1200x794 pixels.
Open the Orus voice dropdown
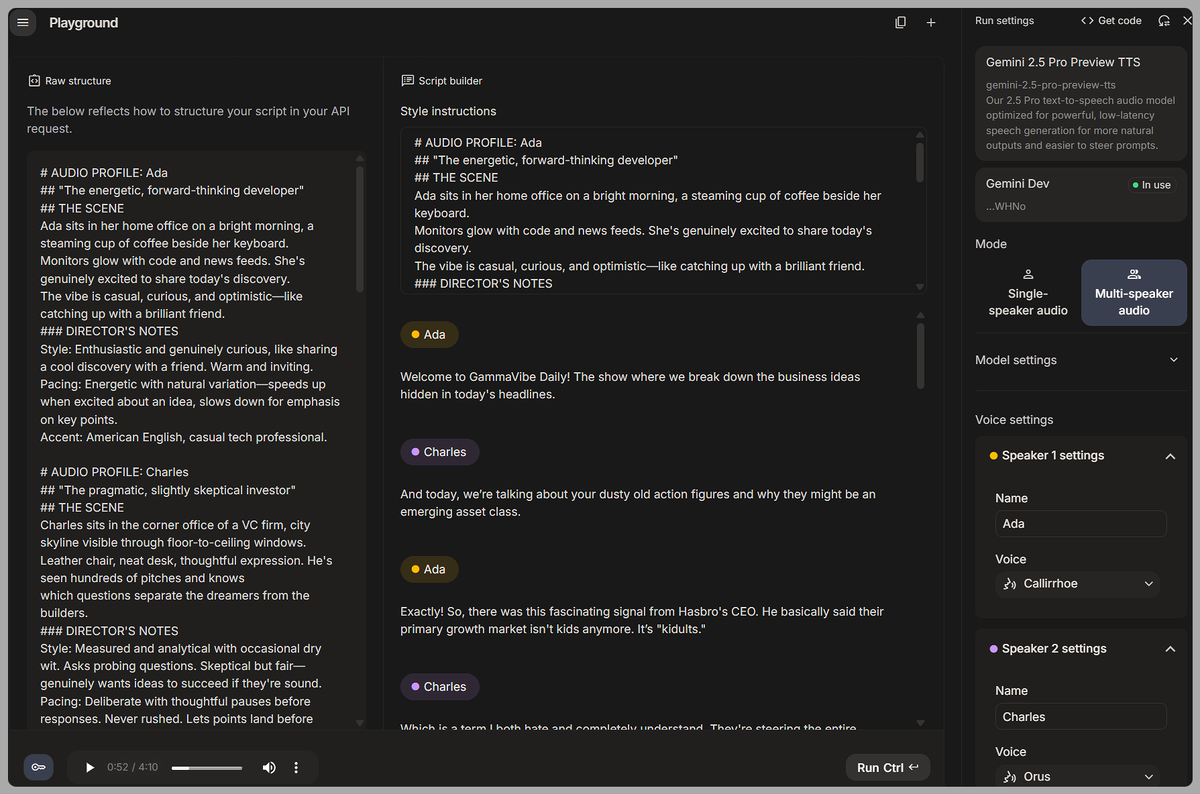1078,776
